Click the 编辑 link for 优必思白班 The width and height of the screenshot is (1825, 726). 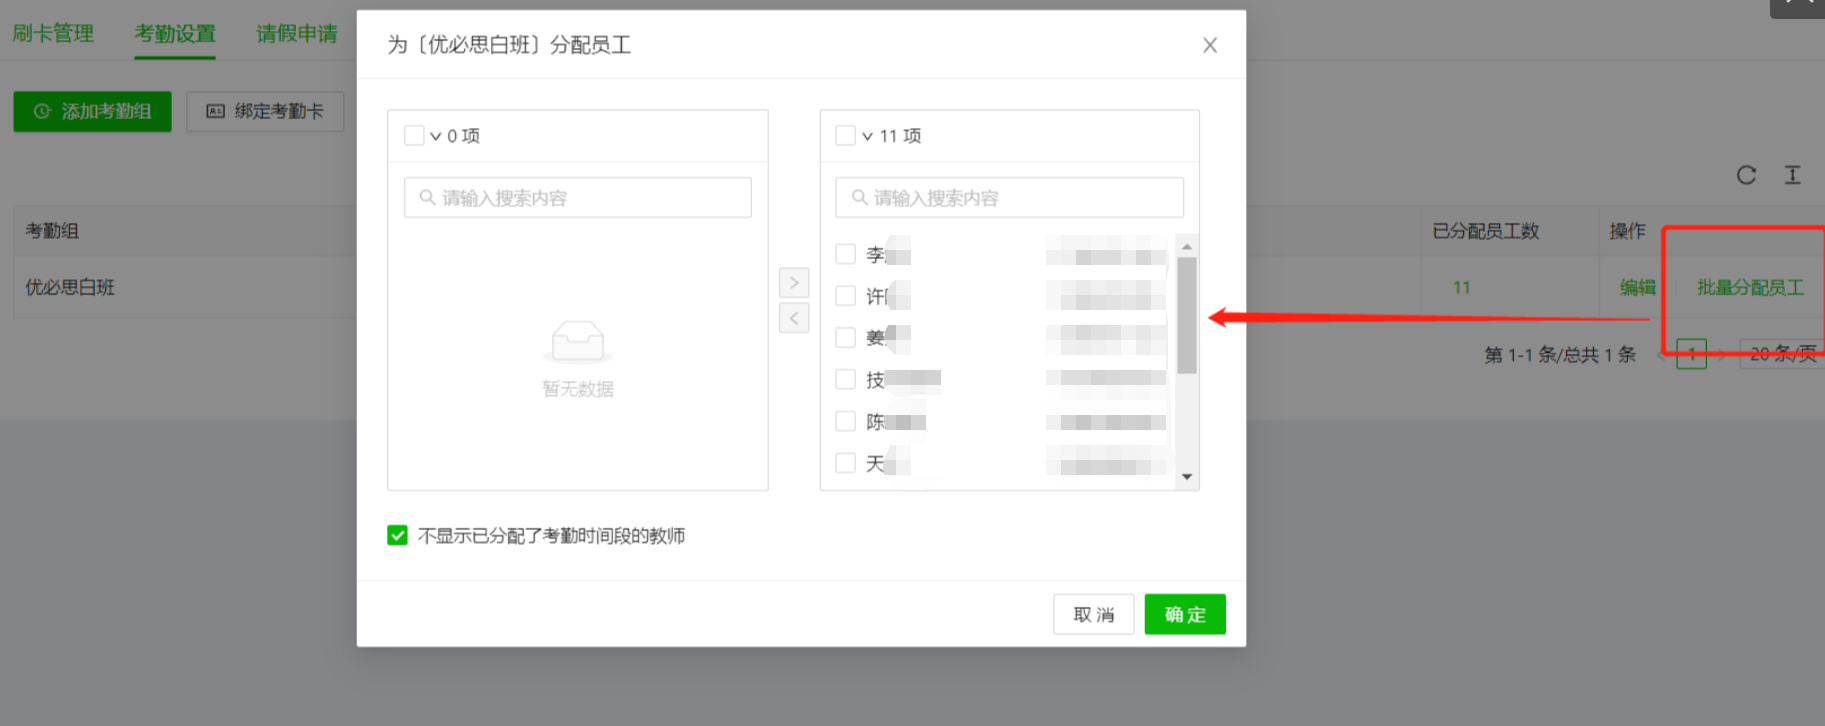tap(1637, 287)
